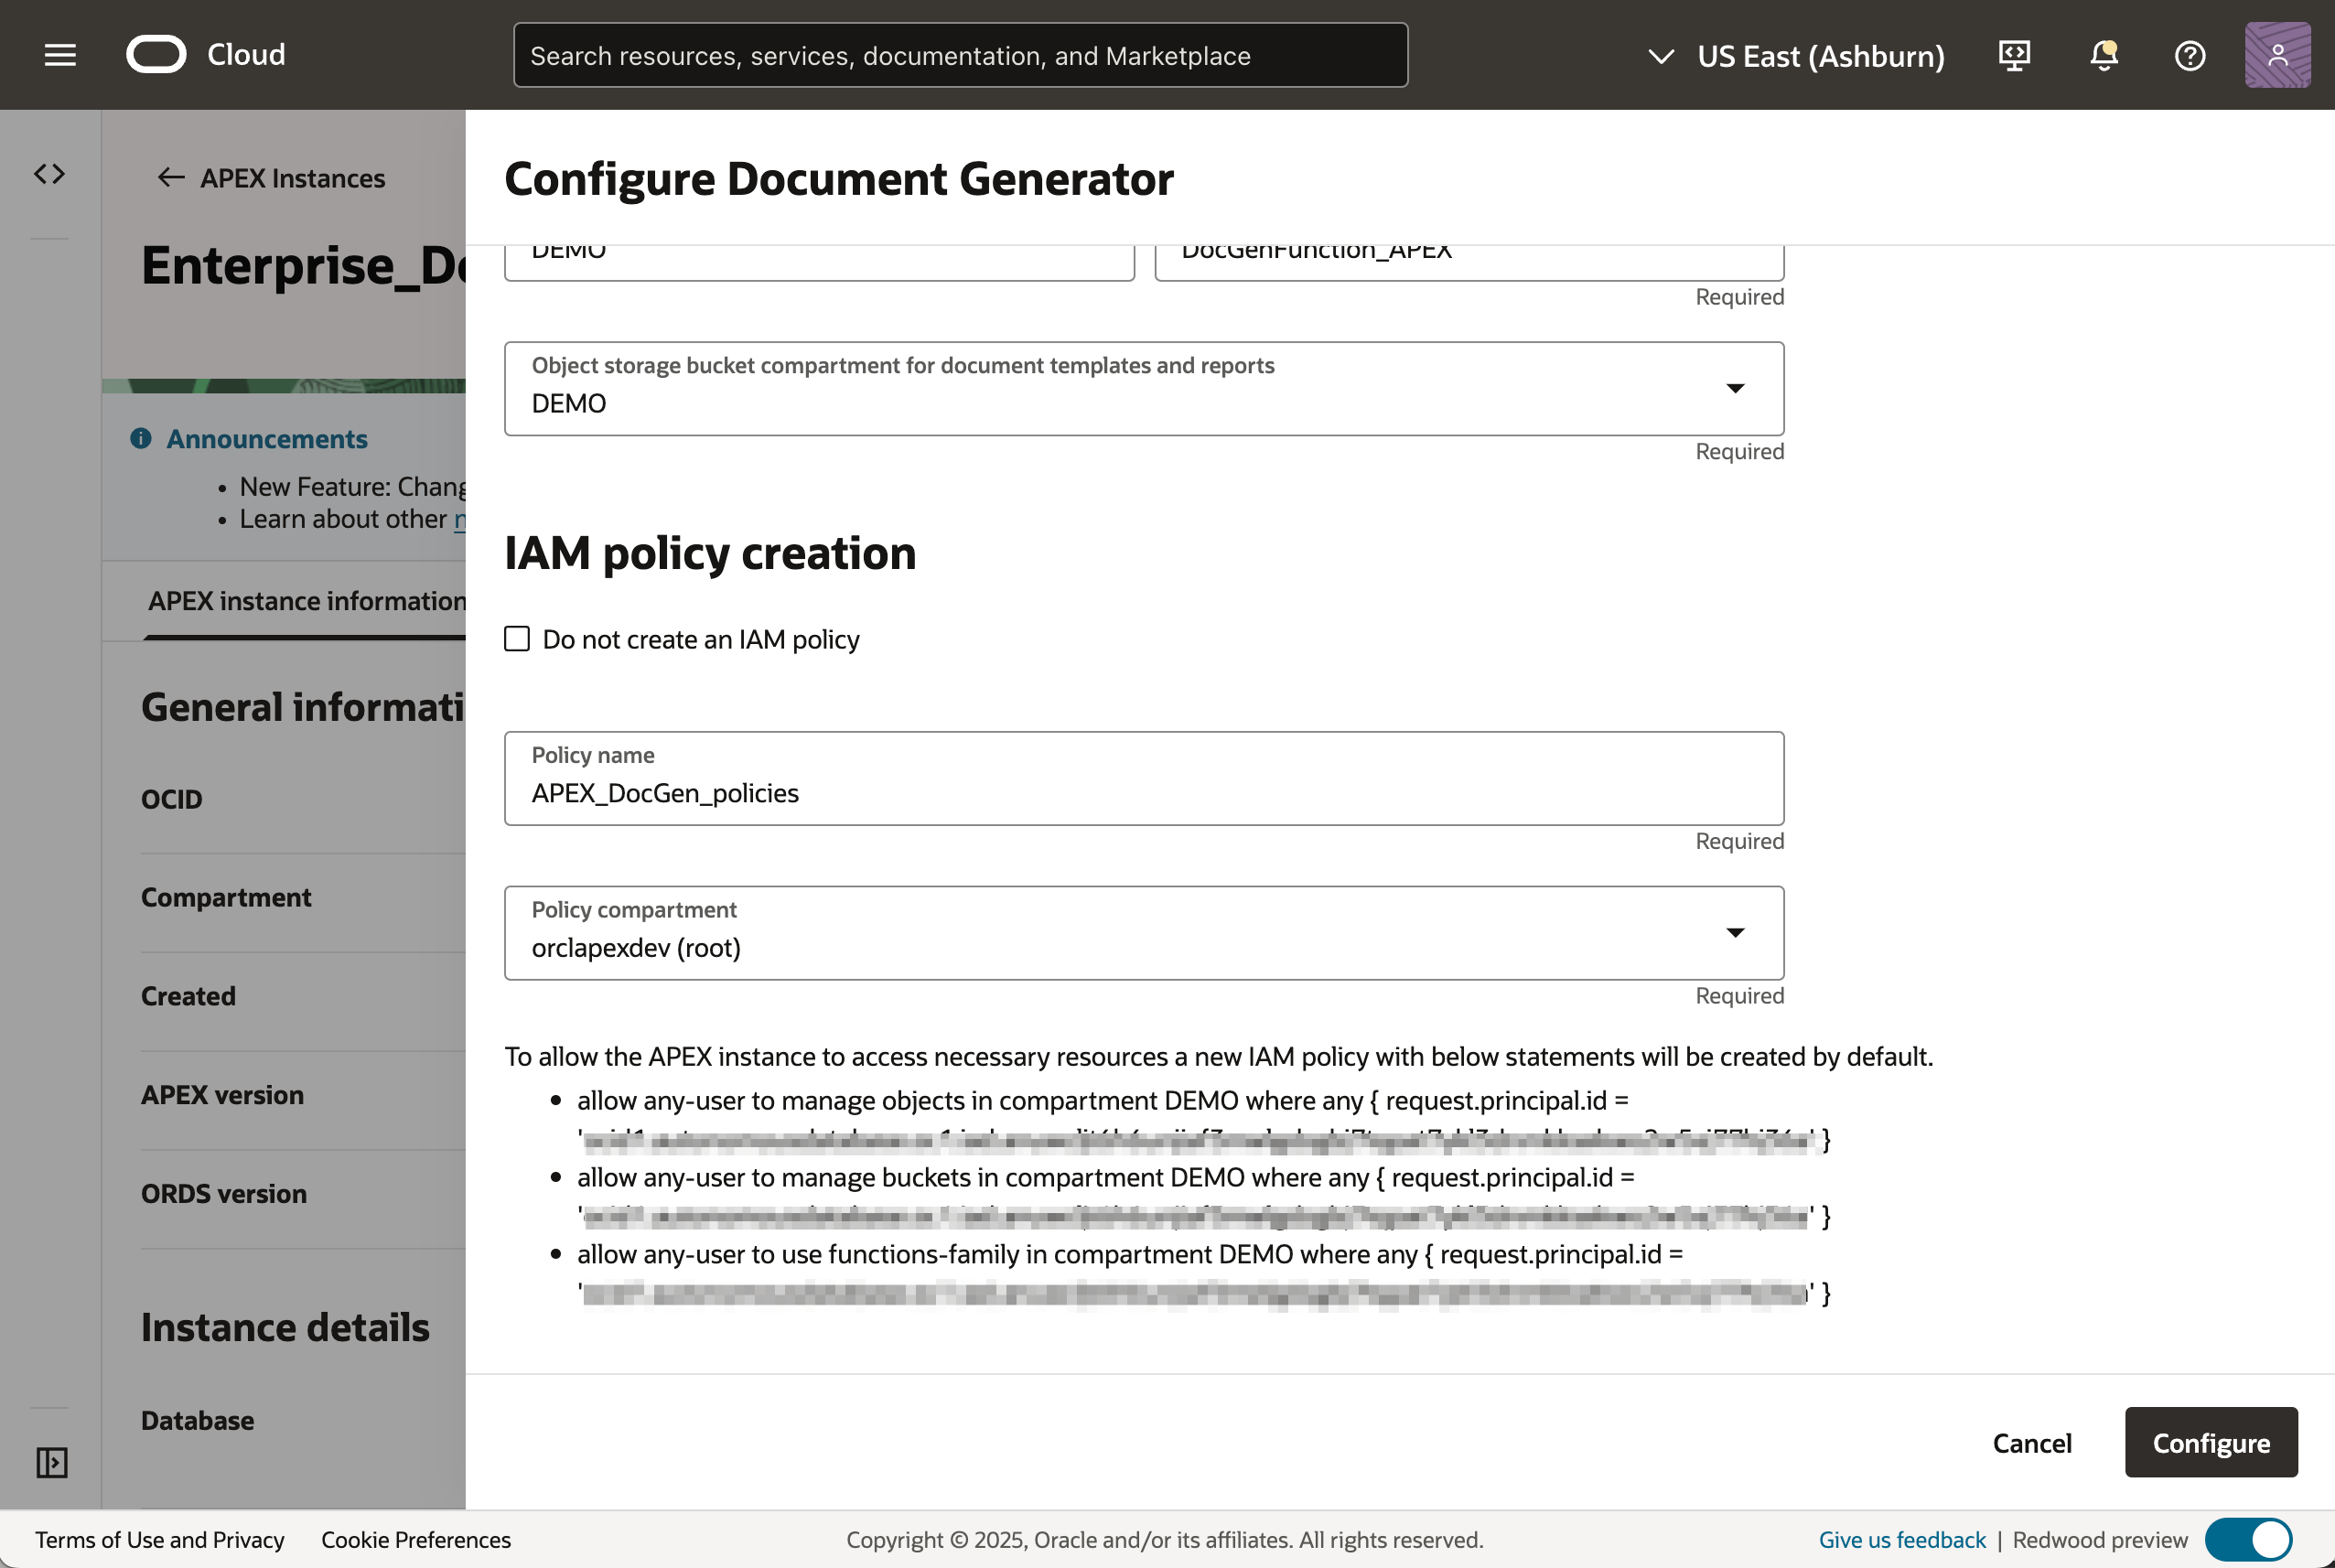2335x1568 pixels.
Task: Open the Policy compartment dropdown
Action: [1735, 932]
